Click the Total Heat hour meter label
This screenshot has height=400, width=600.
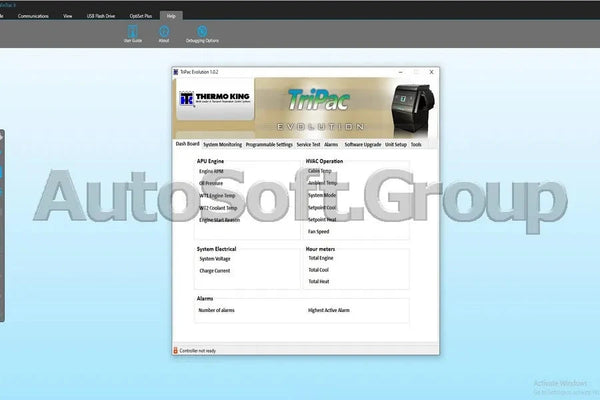(319, 281)
